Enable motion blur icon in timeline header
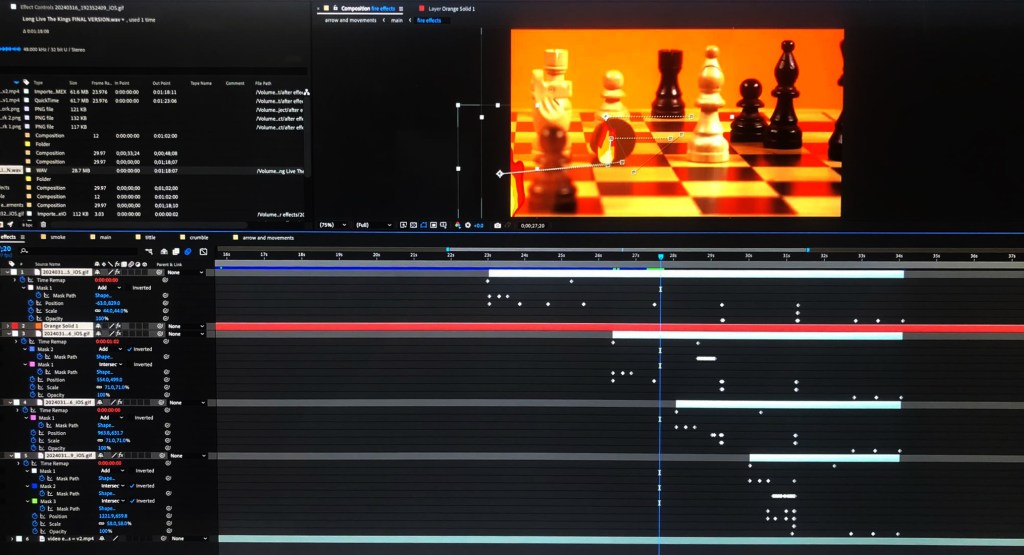Image resolution: width=1024 pixels, height=555 pixels. pos(189,251)
